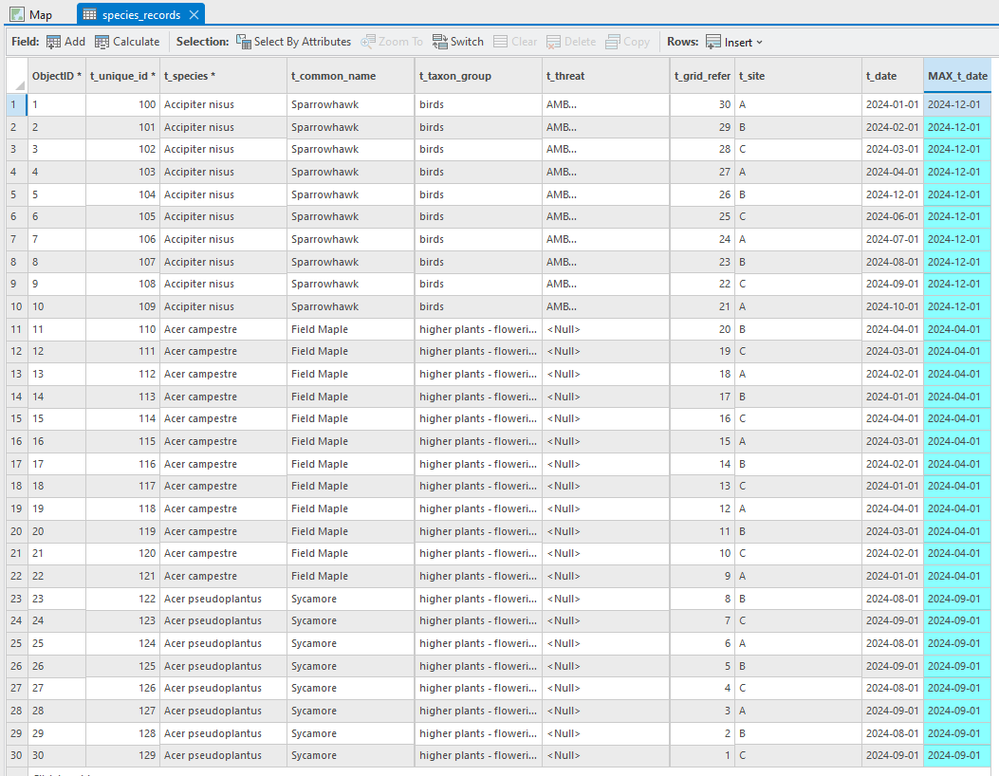Clear the selection
999x776 pixels.
[x=515, y=41]
